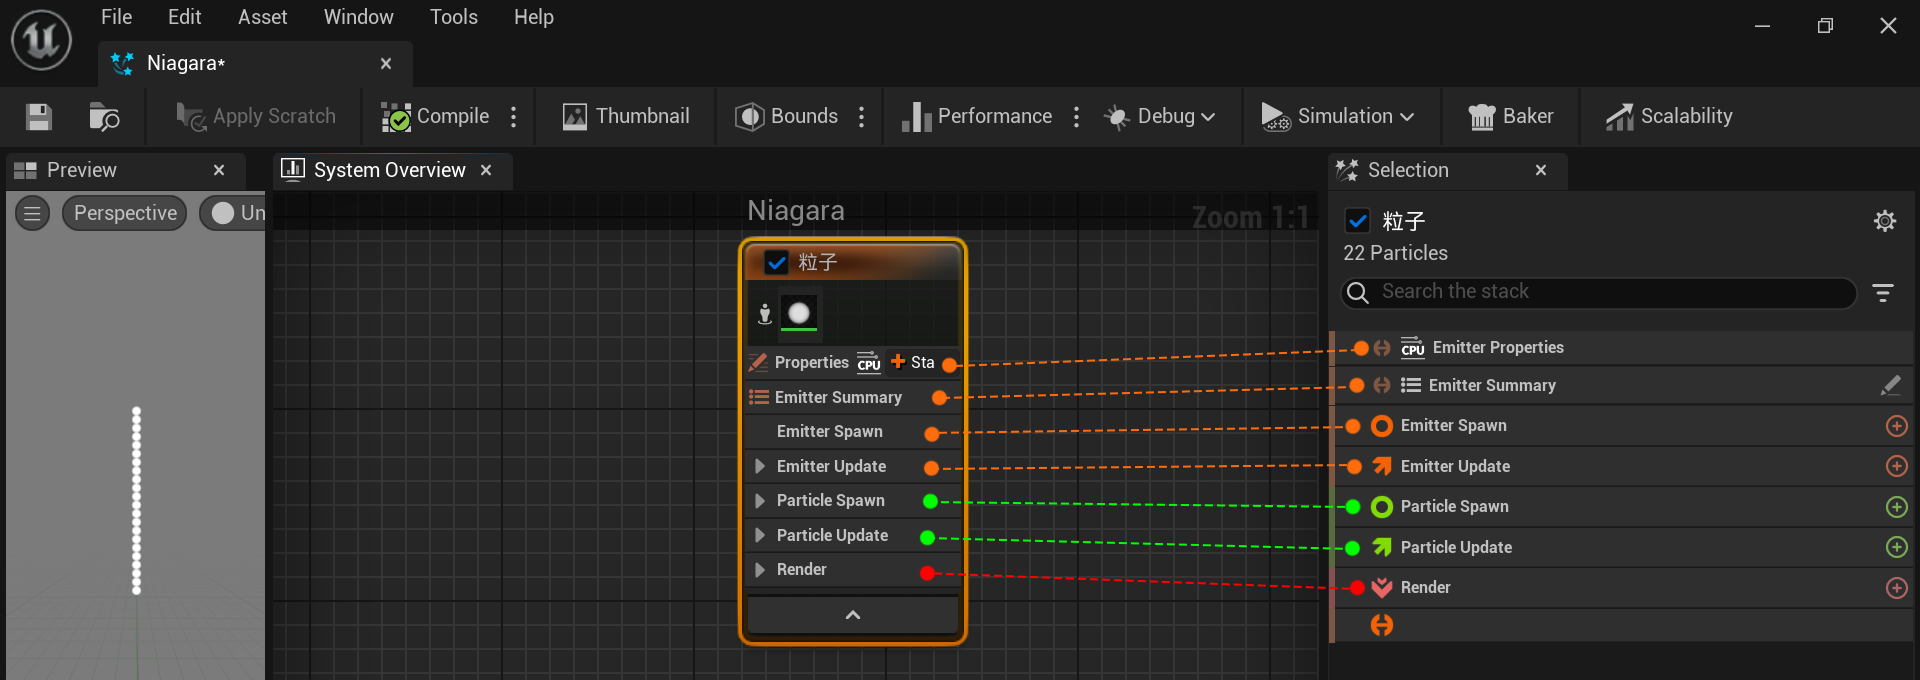Click the Sta add button in emitter node
Viewport: 1920px width, 680px height.
(912, 362)
